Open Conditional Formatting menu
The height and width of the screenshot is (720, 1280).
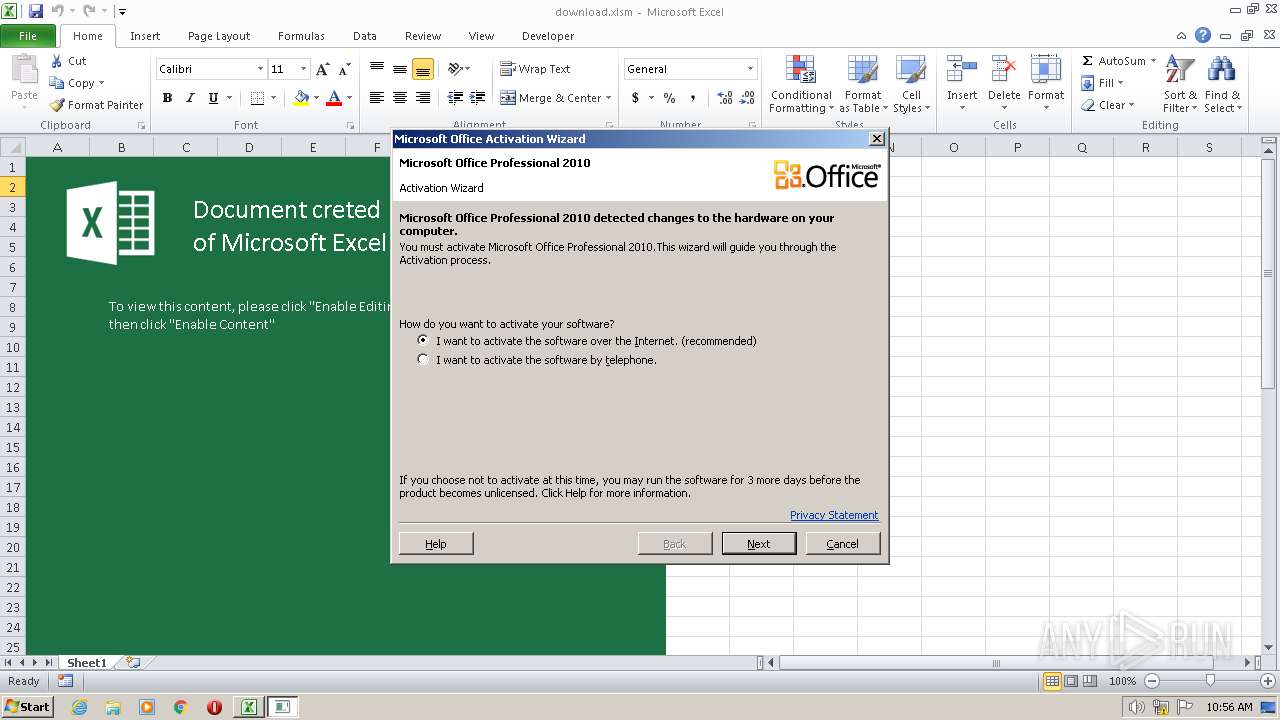click(x=801, y=85)
